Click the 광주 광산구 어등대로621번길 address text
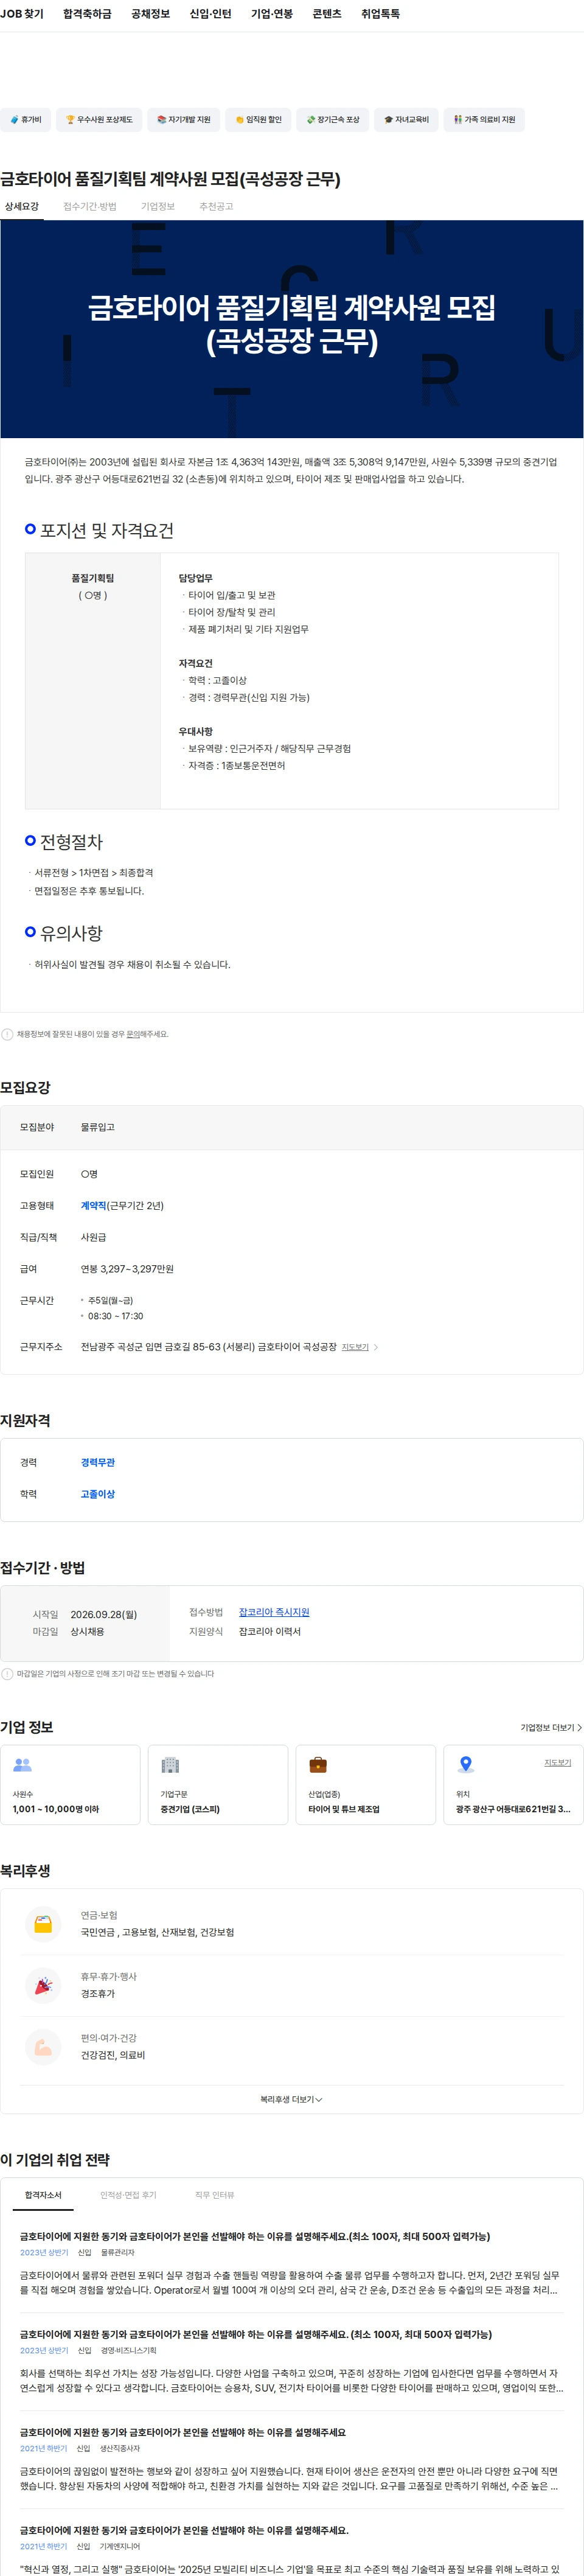The height and width of the screenshot is (2576, 584). pos(513,1809)
